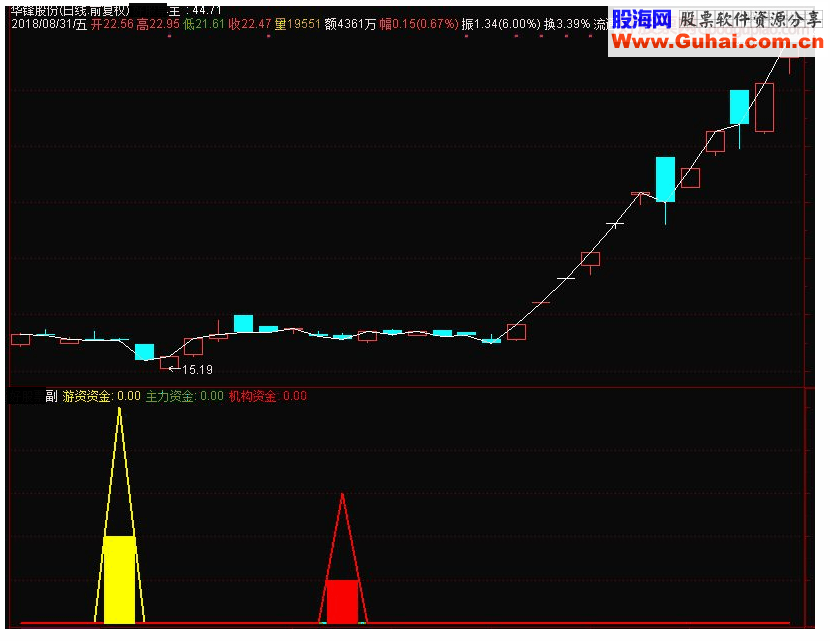Click the solid yellow bar in sub-chart

(120, 580)
